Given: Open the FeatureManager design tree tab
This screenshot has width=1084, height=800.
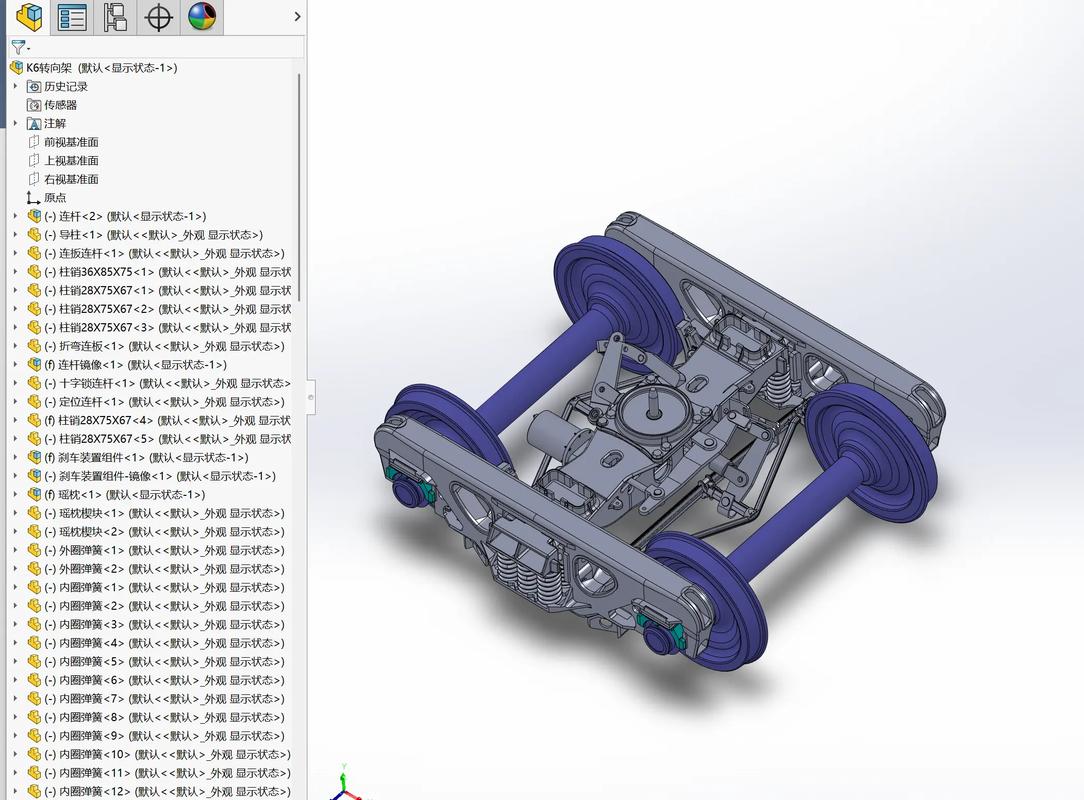Looking at the screenshot, I should 28,17.
